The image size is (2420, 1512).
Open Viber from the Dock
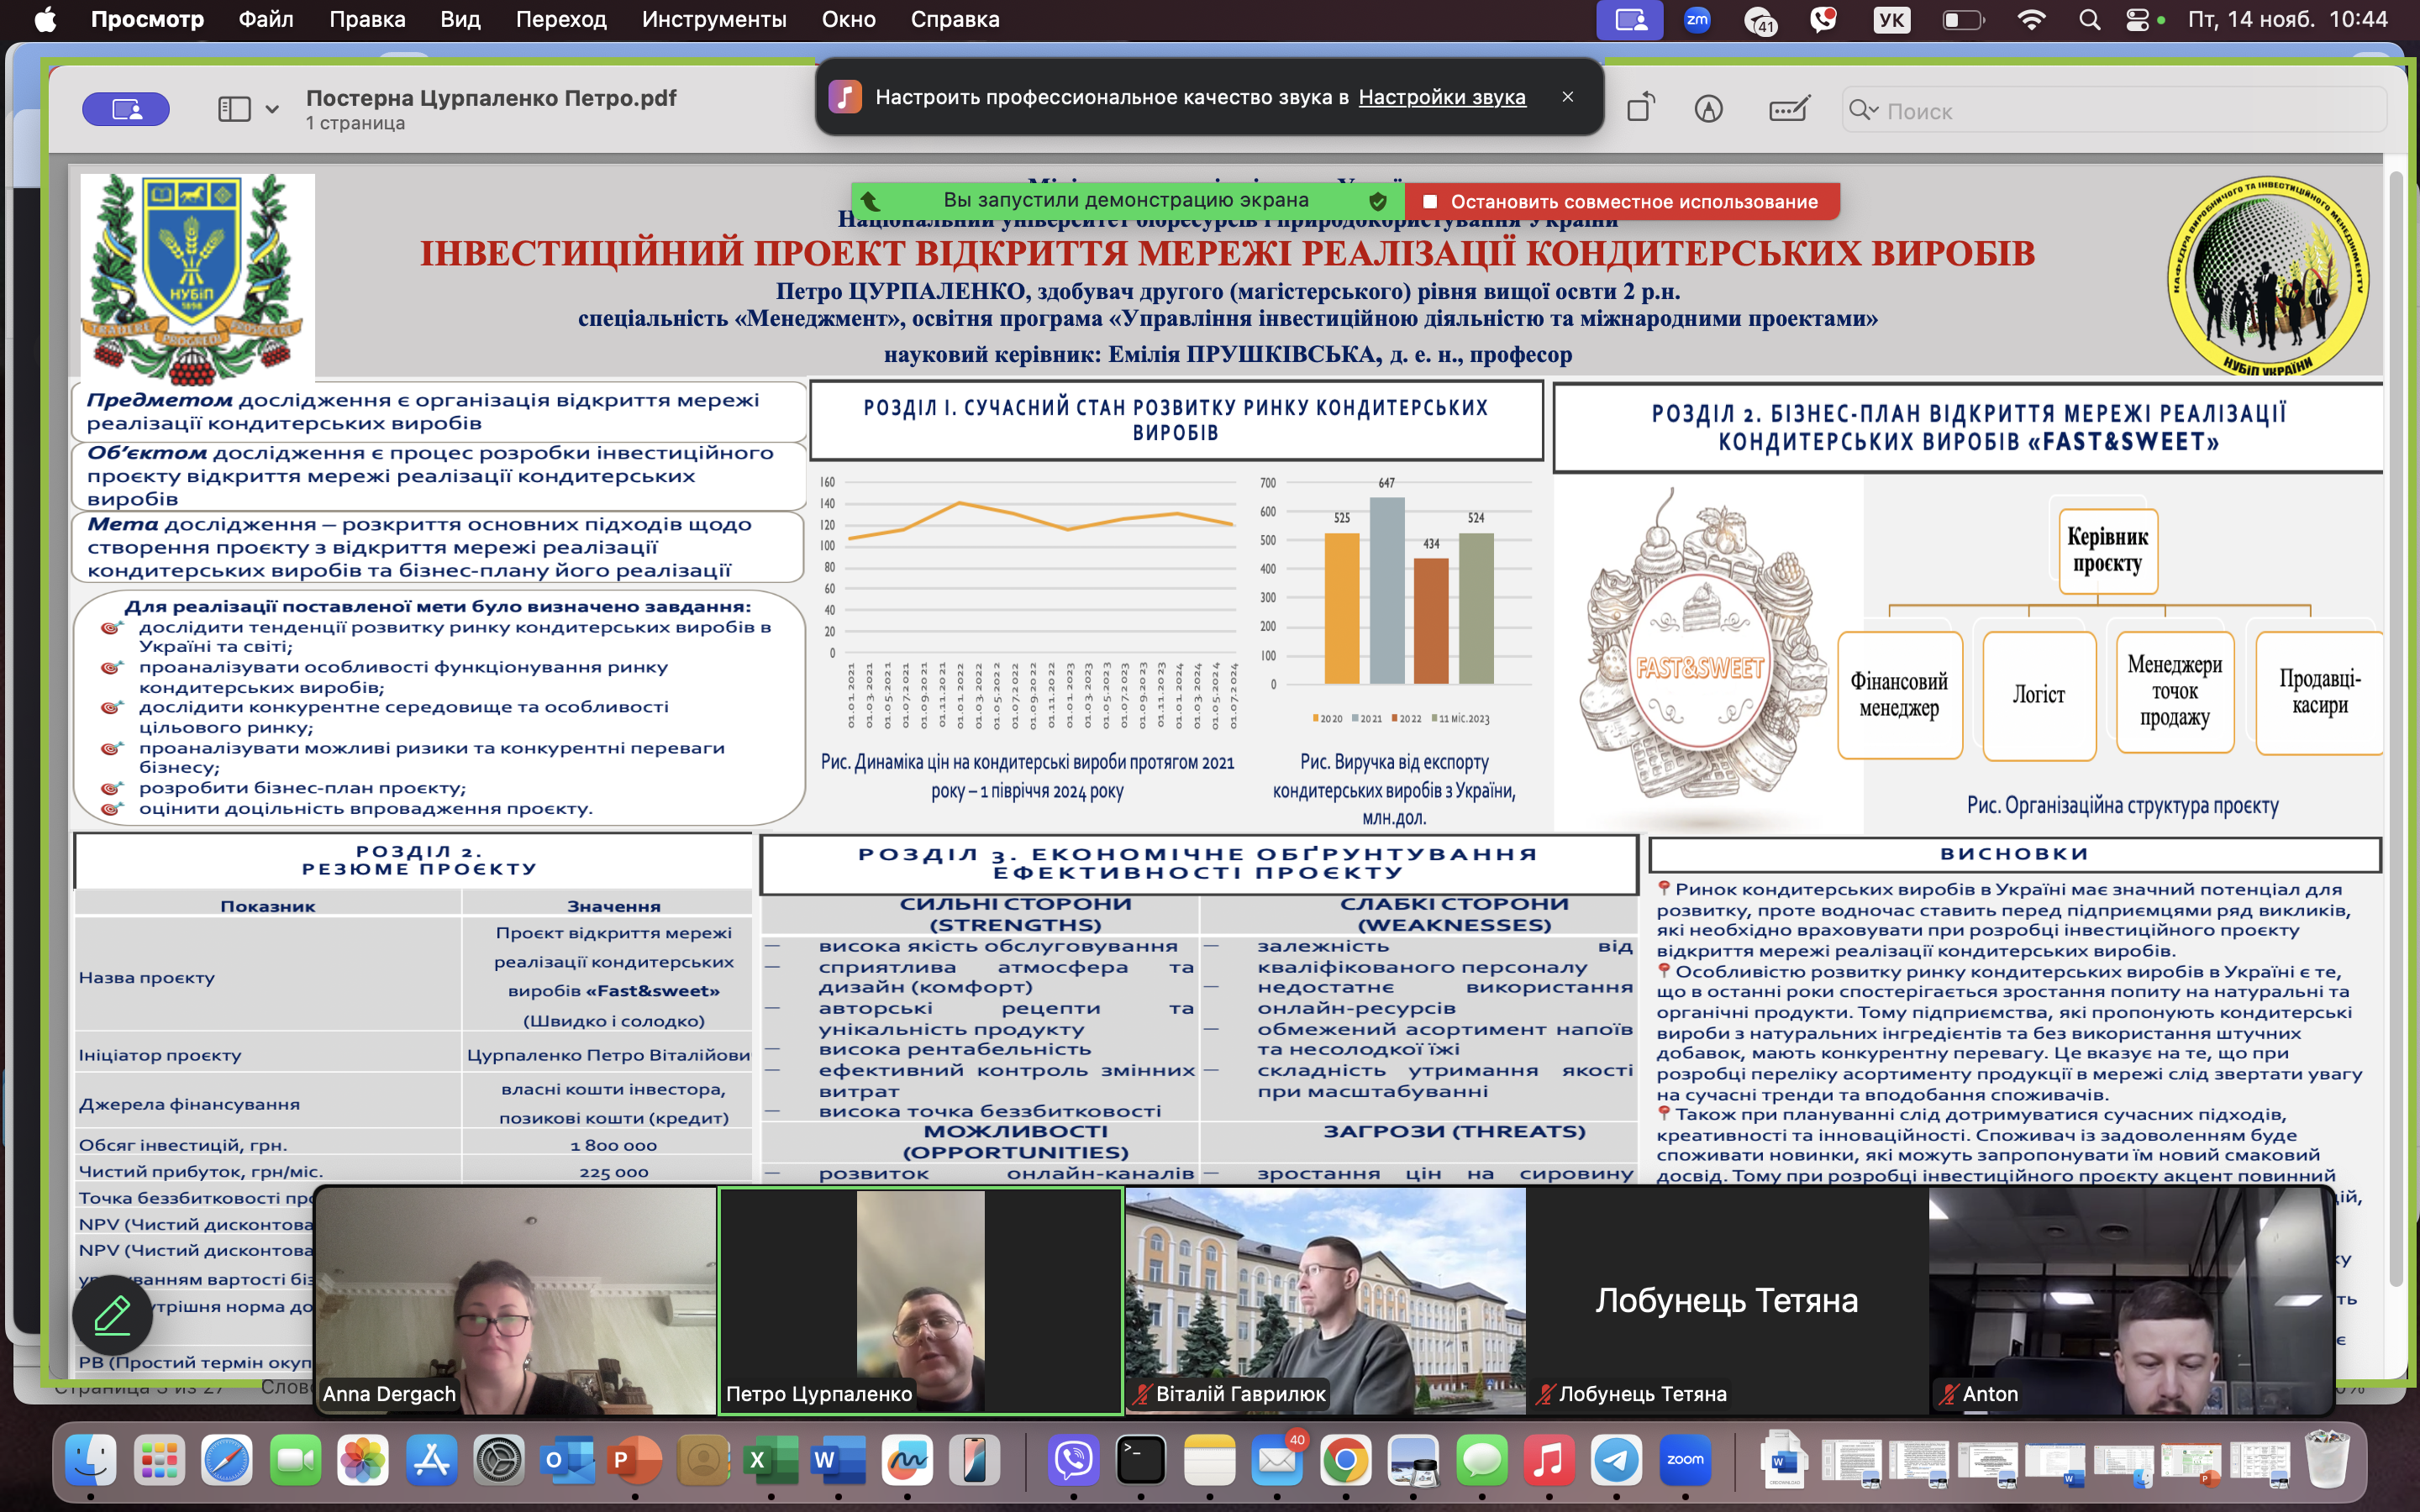[x=1073, y=1461]
